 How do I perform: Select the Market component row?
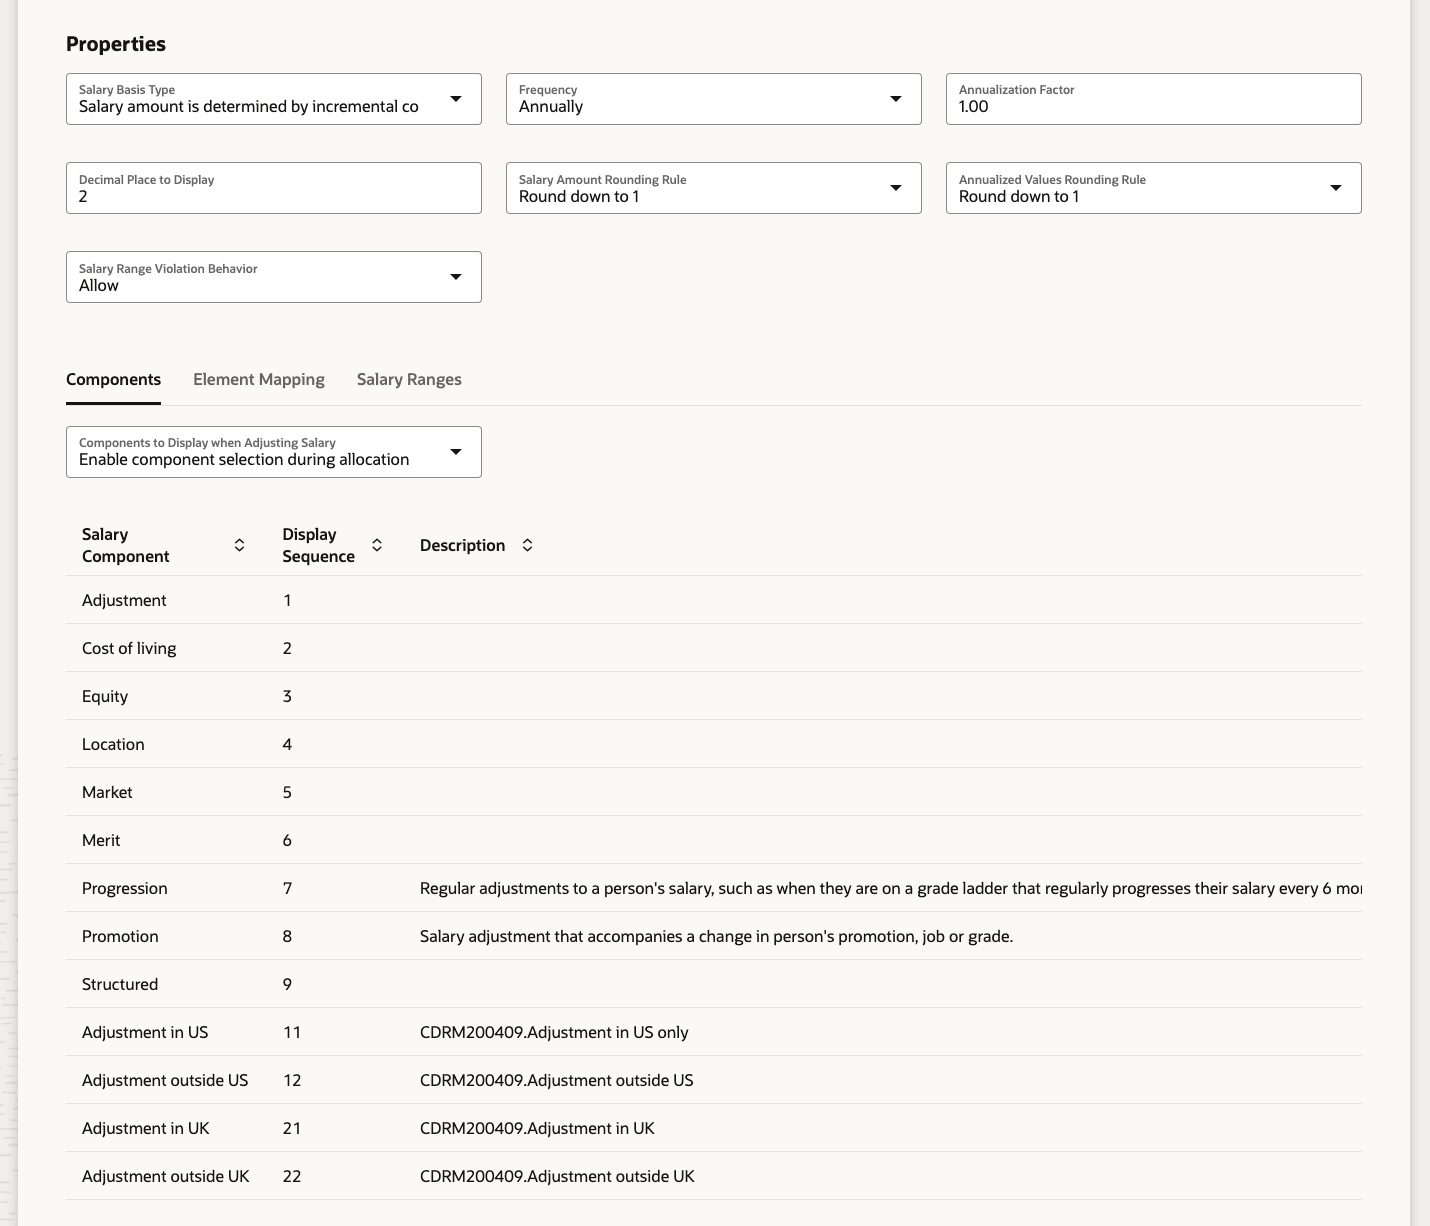tap(714, 792)
